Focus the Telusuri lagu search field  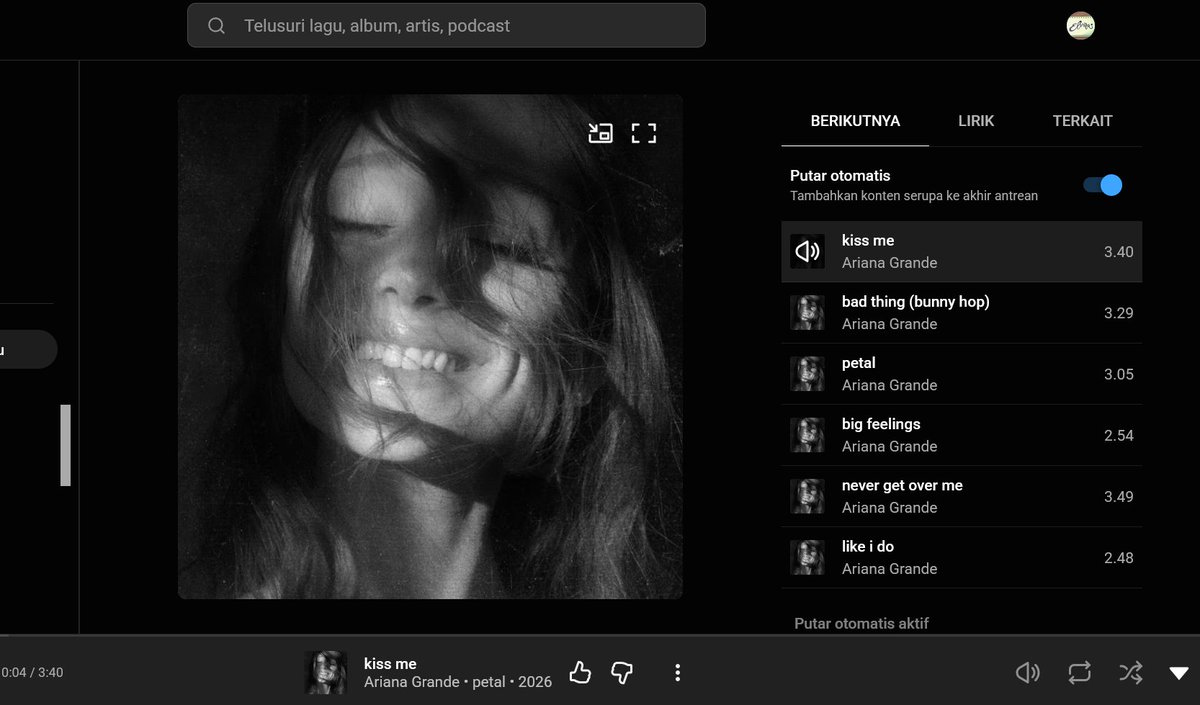coord(446,26)
